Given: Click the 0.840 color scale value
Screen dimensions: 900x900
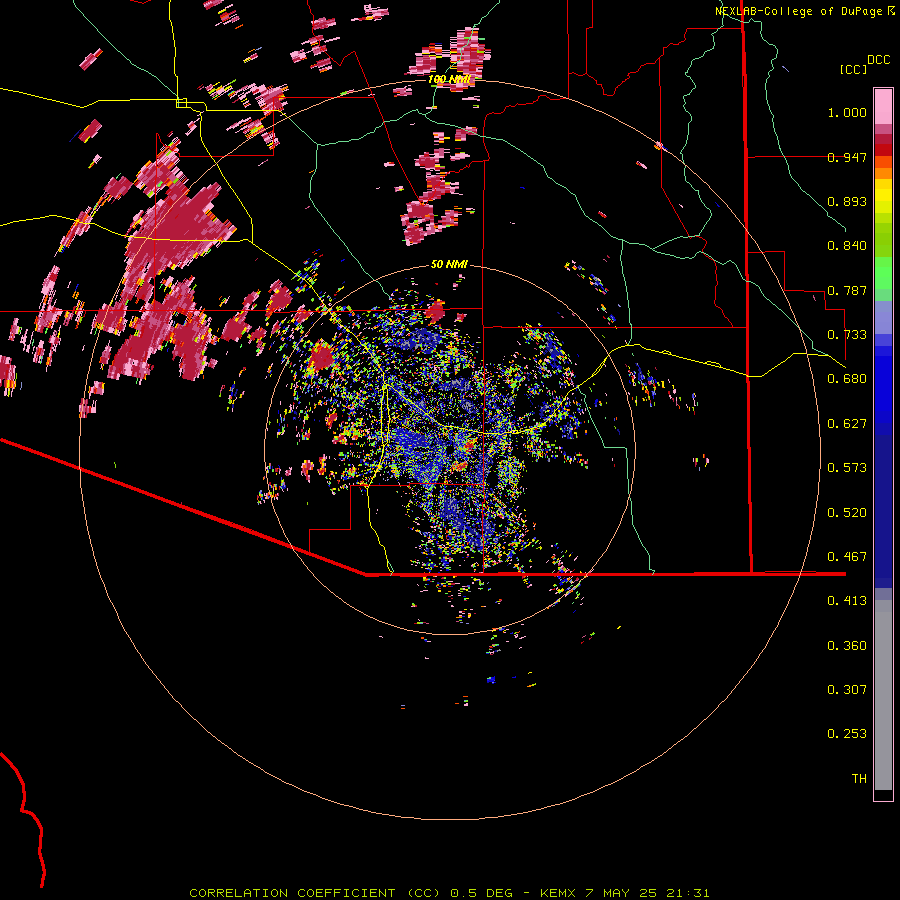Looking at the screenshot, I should pyautogui.click(x=847, y=246).
